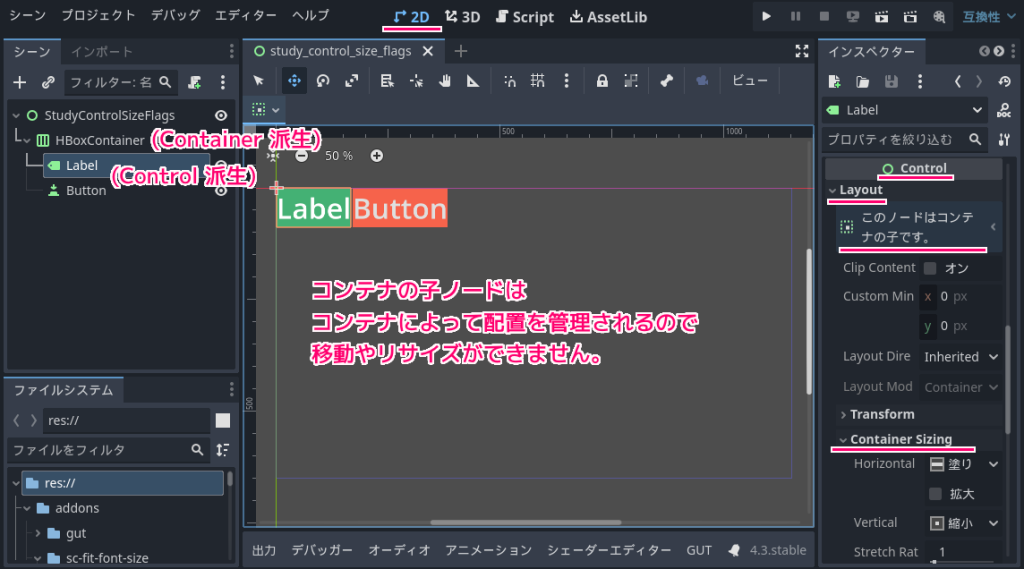1024x569 pixels.
Task: Open Vertical 縮小 sizing dropdown
Action: point(964,523)
